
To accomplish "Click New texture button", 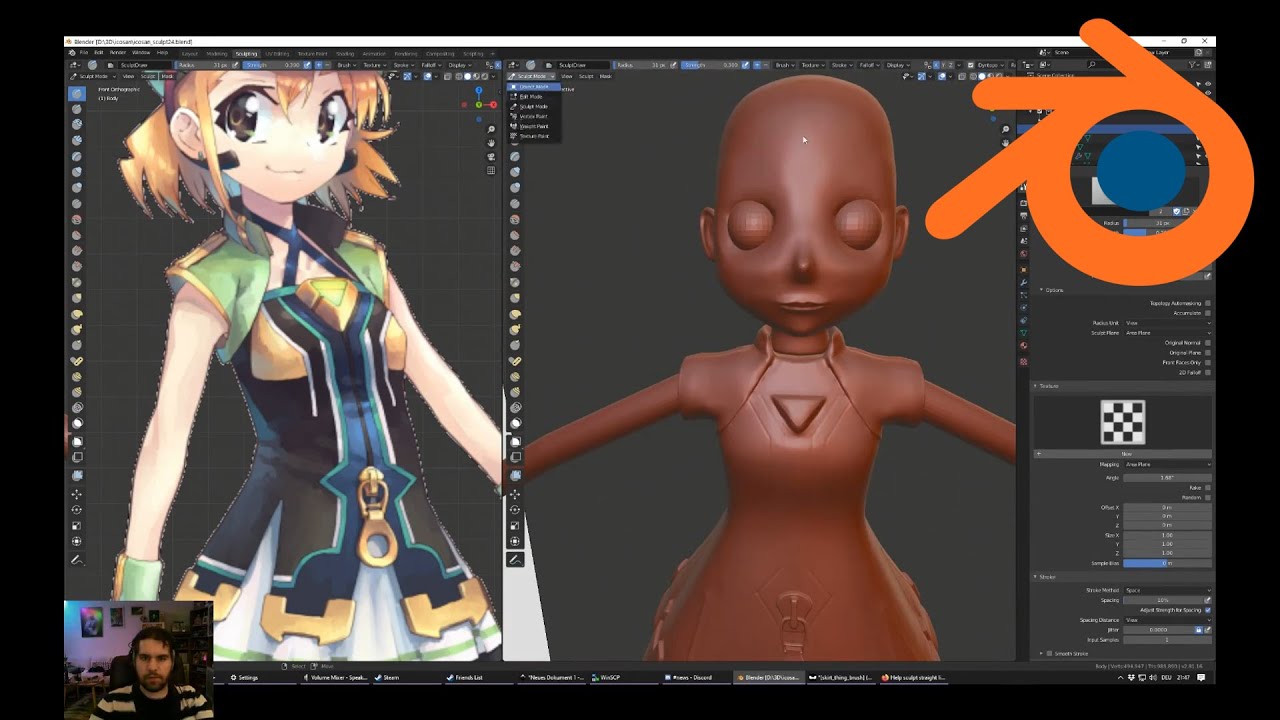I will point(1123,454).
